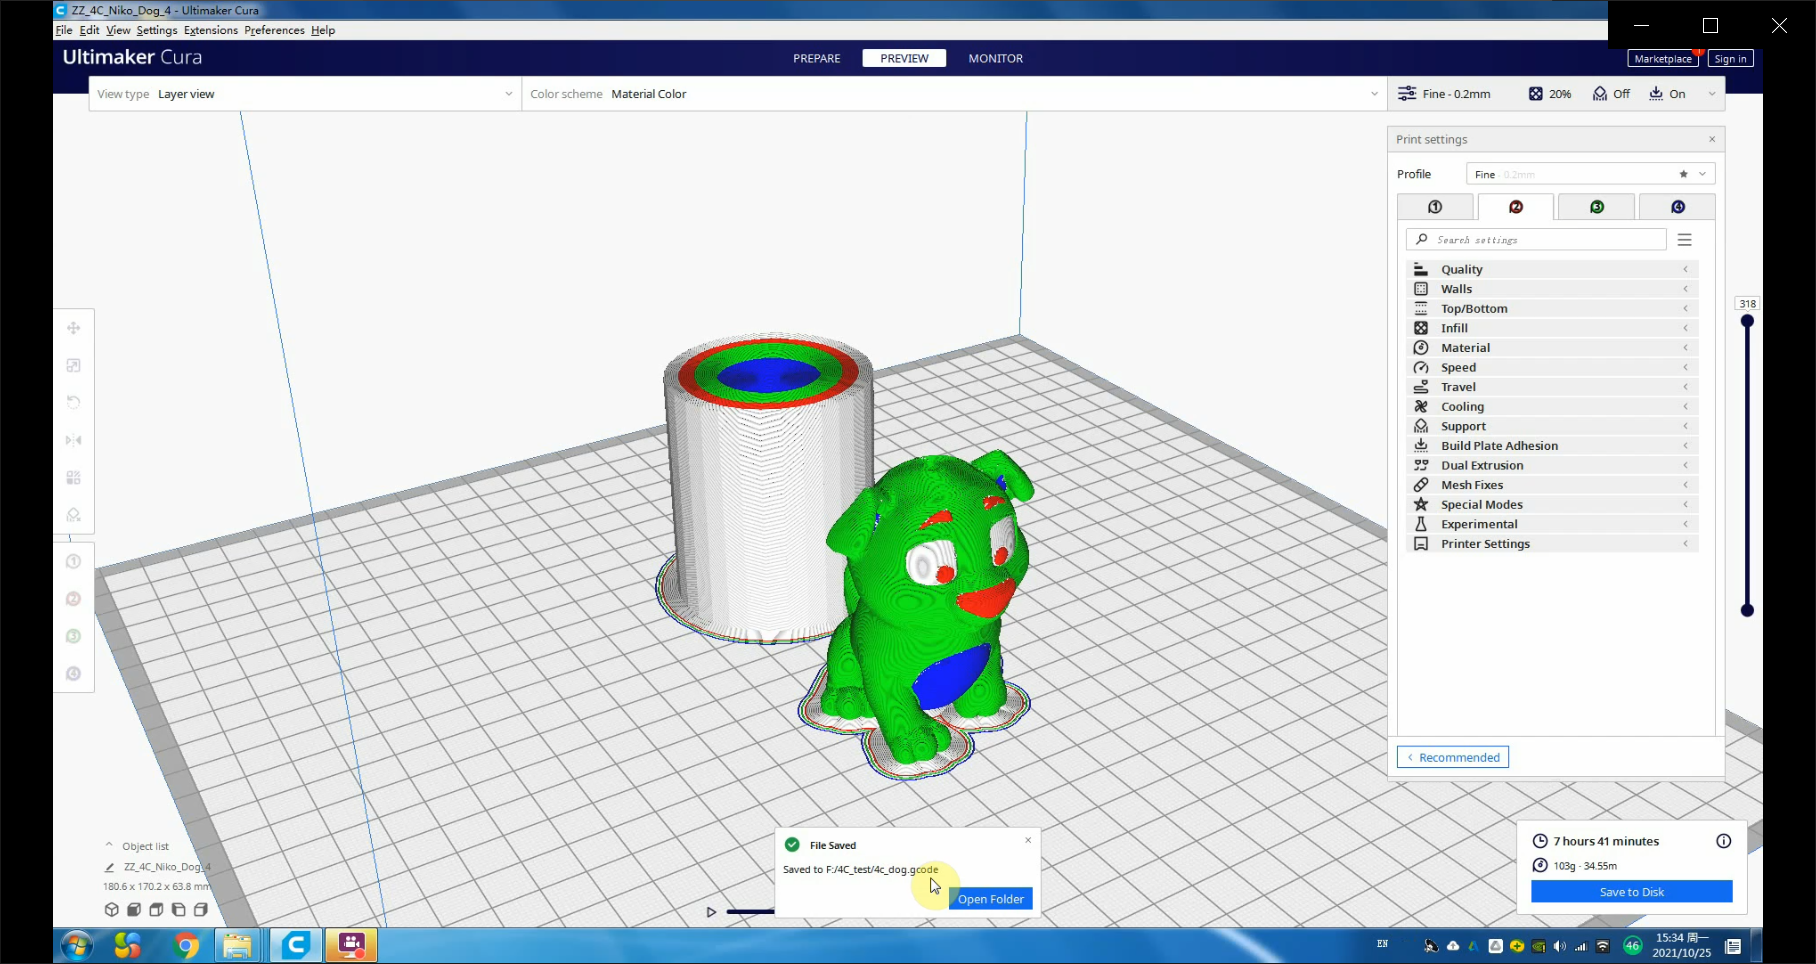Switch to 3D perspective view cube icon
This screenshot has height=964, width=1816.
coord(112,910)
